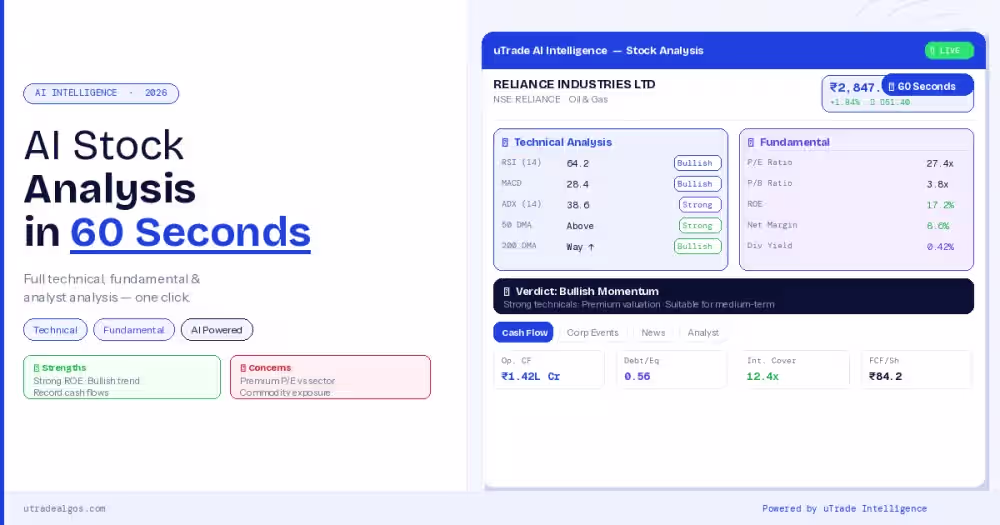Click the P/B Ratio value 3.8x
The height and width of the screenshot is (525, 1000).
point(938,184)
